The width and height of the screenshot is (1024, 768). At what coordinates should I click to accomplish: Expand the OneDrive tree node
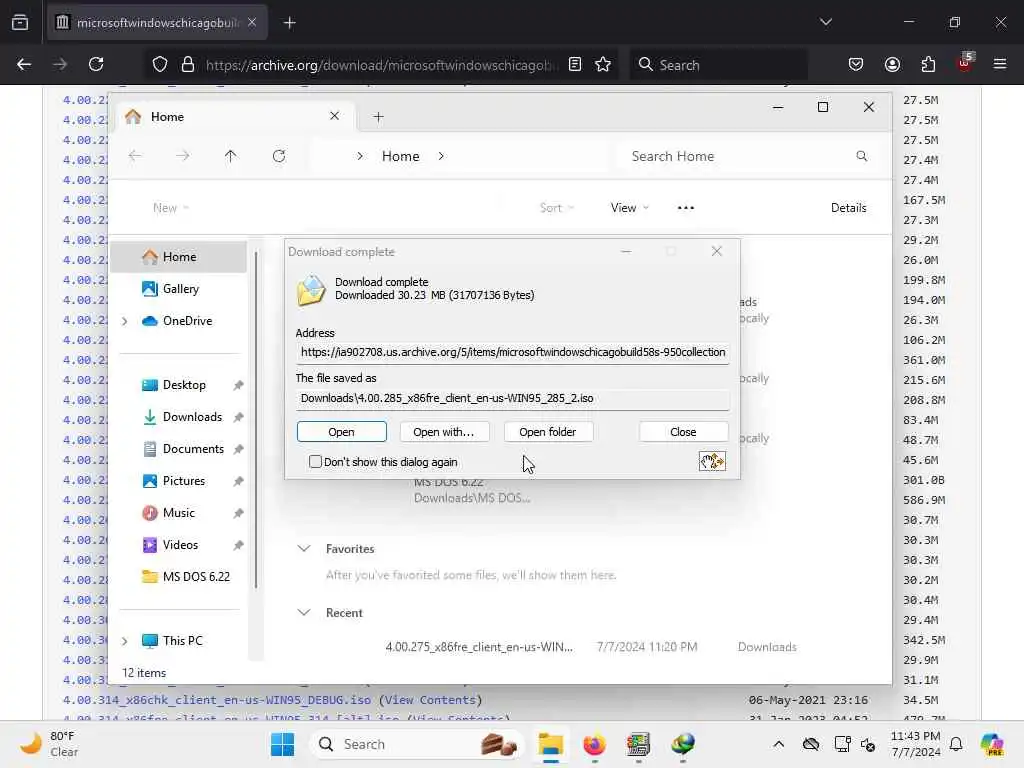pyautogui.click(x=125, y=321)
